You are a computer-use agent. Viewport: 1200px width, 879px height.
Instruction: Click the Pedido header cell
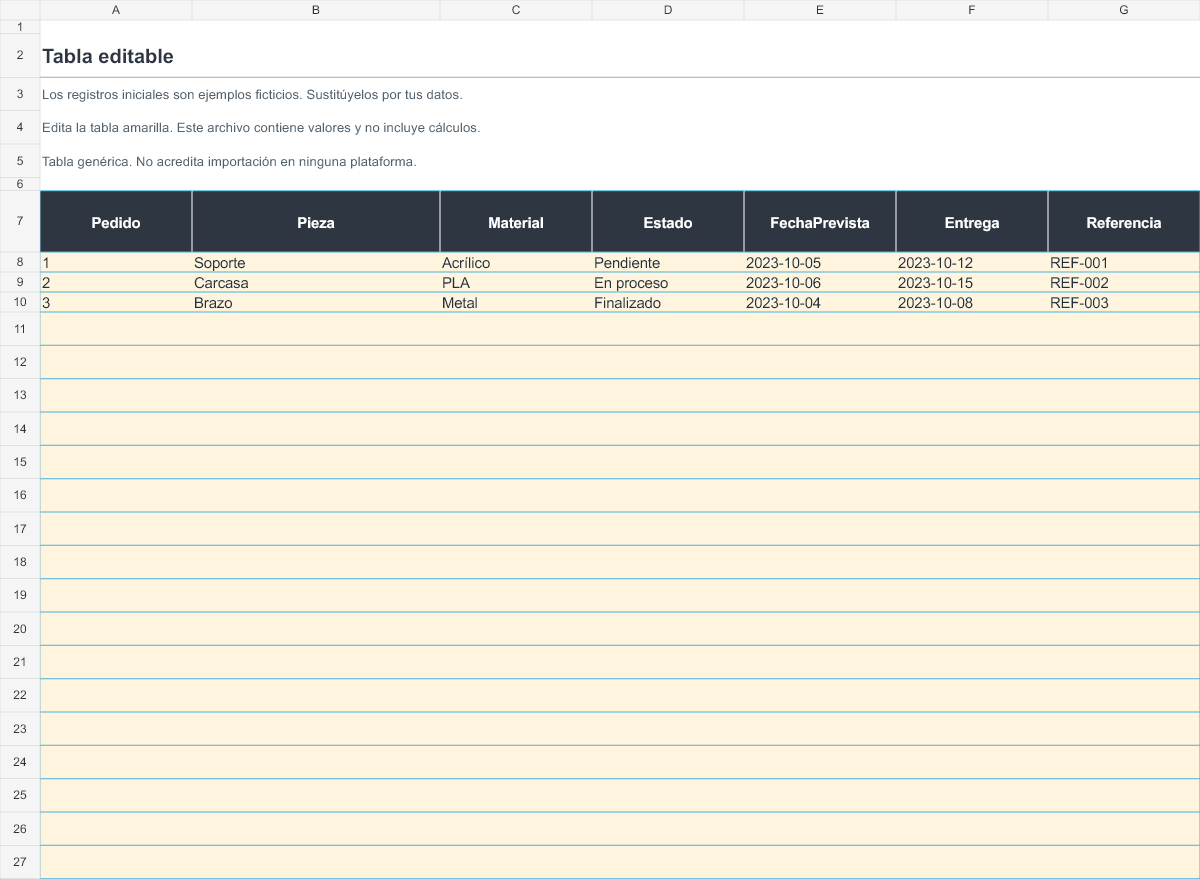coord(116,222)
